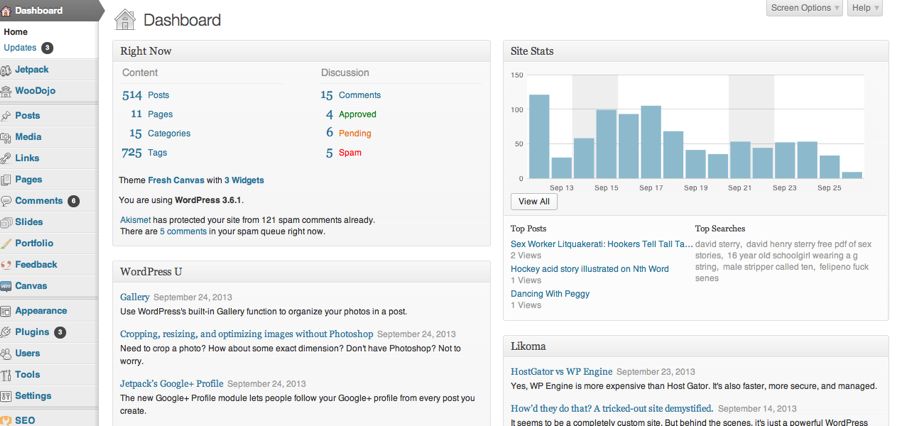Click the Updates count badge

[47, 48]
